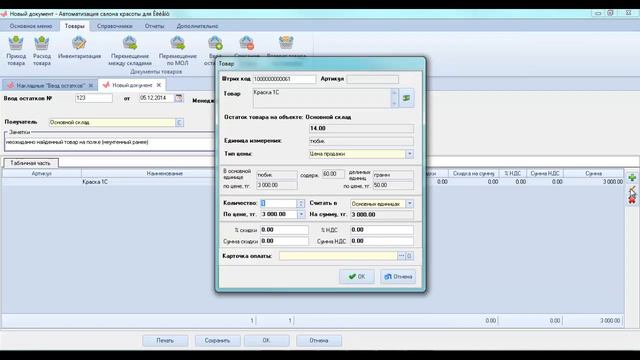This screenshot has height=360, width=640.
Task: Click the 3 000.00 sum cell in the row
Action: (x=593, y=182)
